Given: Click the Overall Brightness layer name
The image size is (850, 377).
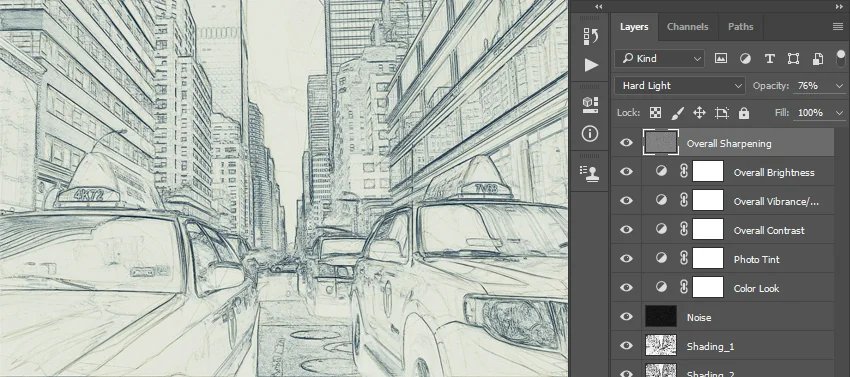Looking at the screenshot, I should (774, 172).
